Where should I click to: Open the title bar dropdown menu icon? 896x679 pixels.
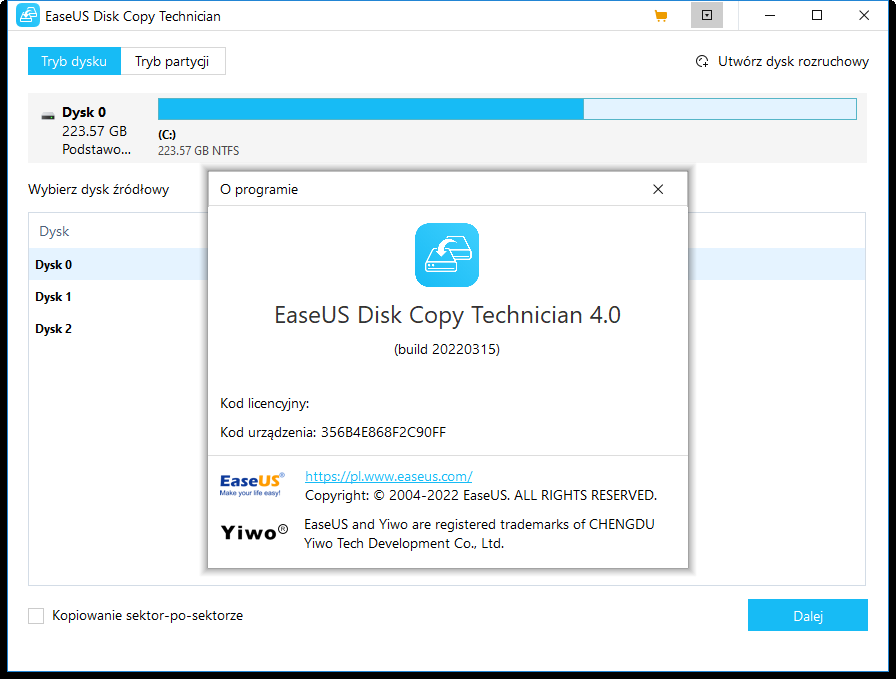707,15
